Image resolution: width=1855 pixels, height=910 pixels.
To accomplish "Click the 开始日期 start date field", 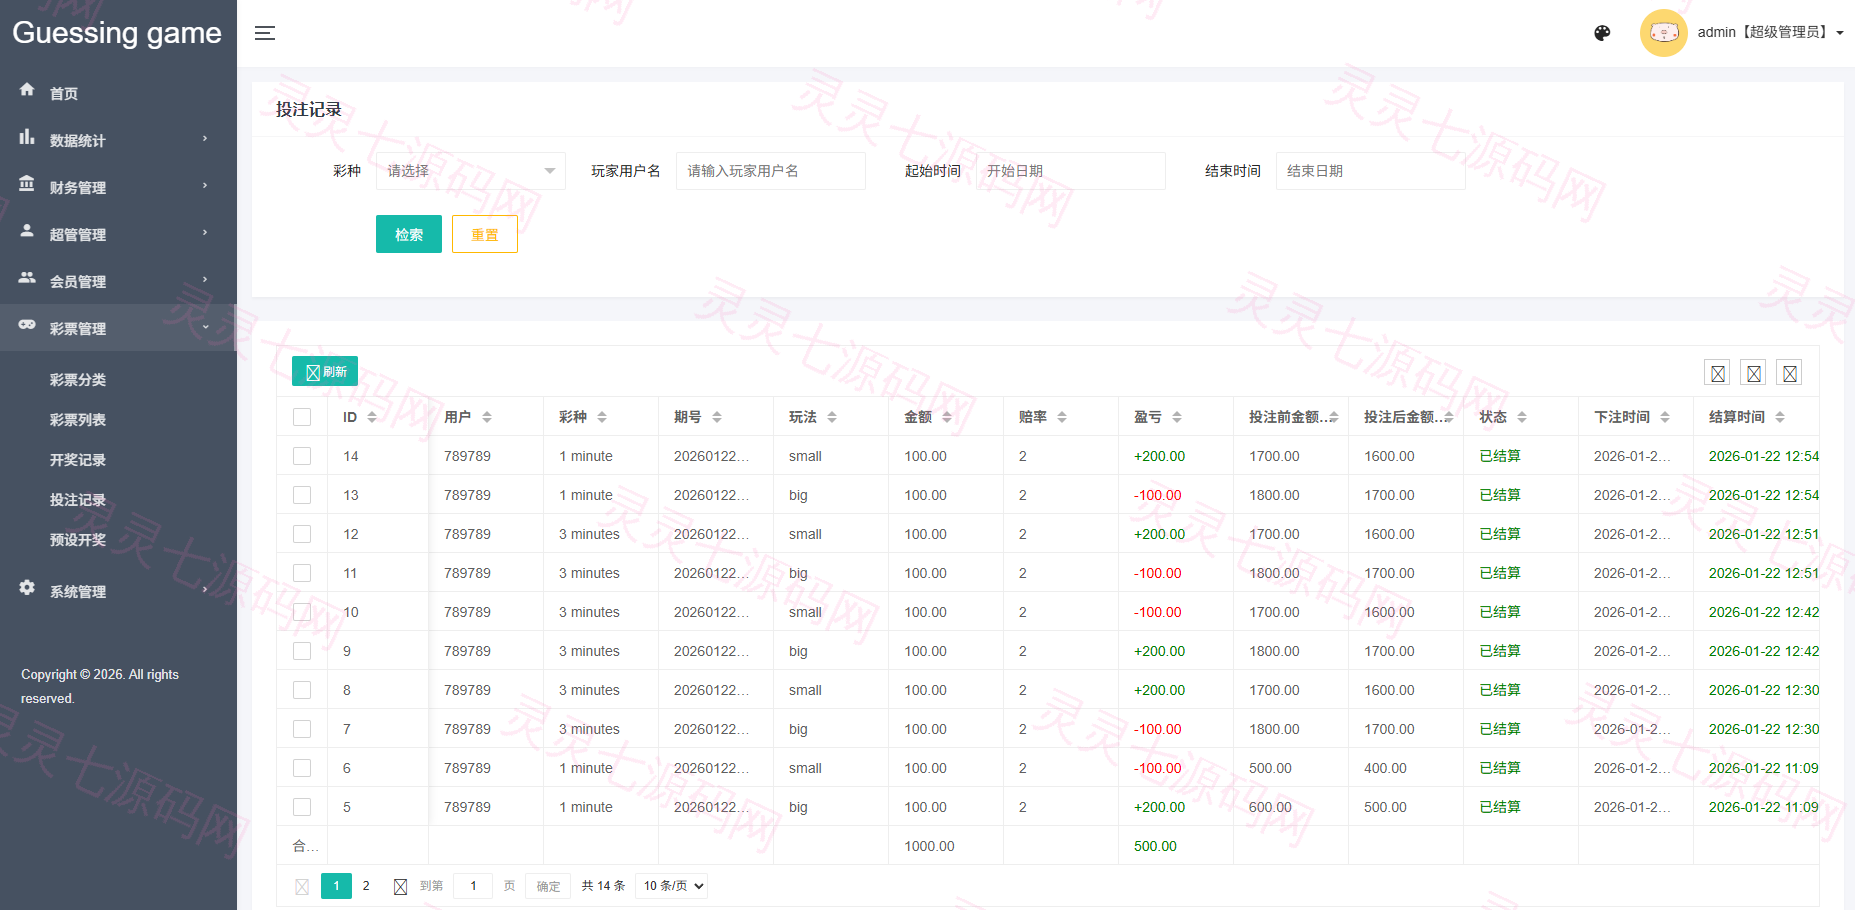I will point(1071,171).
